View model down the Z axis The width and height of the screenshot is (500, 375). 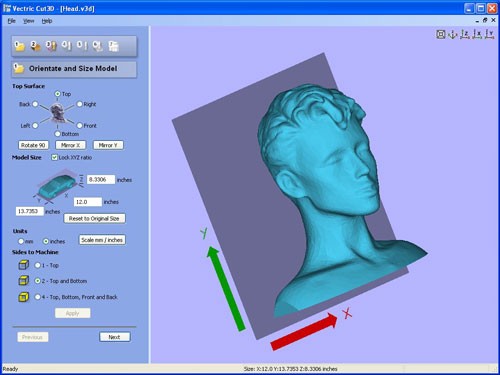tap(465, 34)
